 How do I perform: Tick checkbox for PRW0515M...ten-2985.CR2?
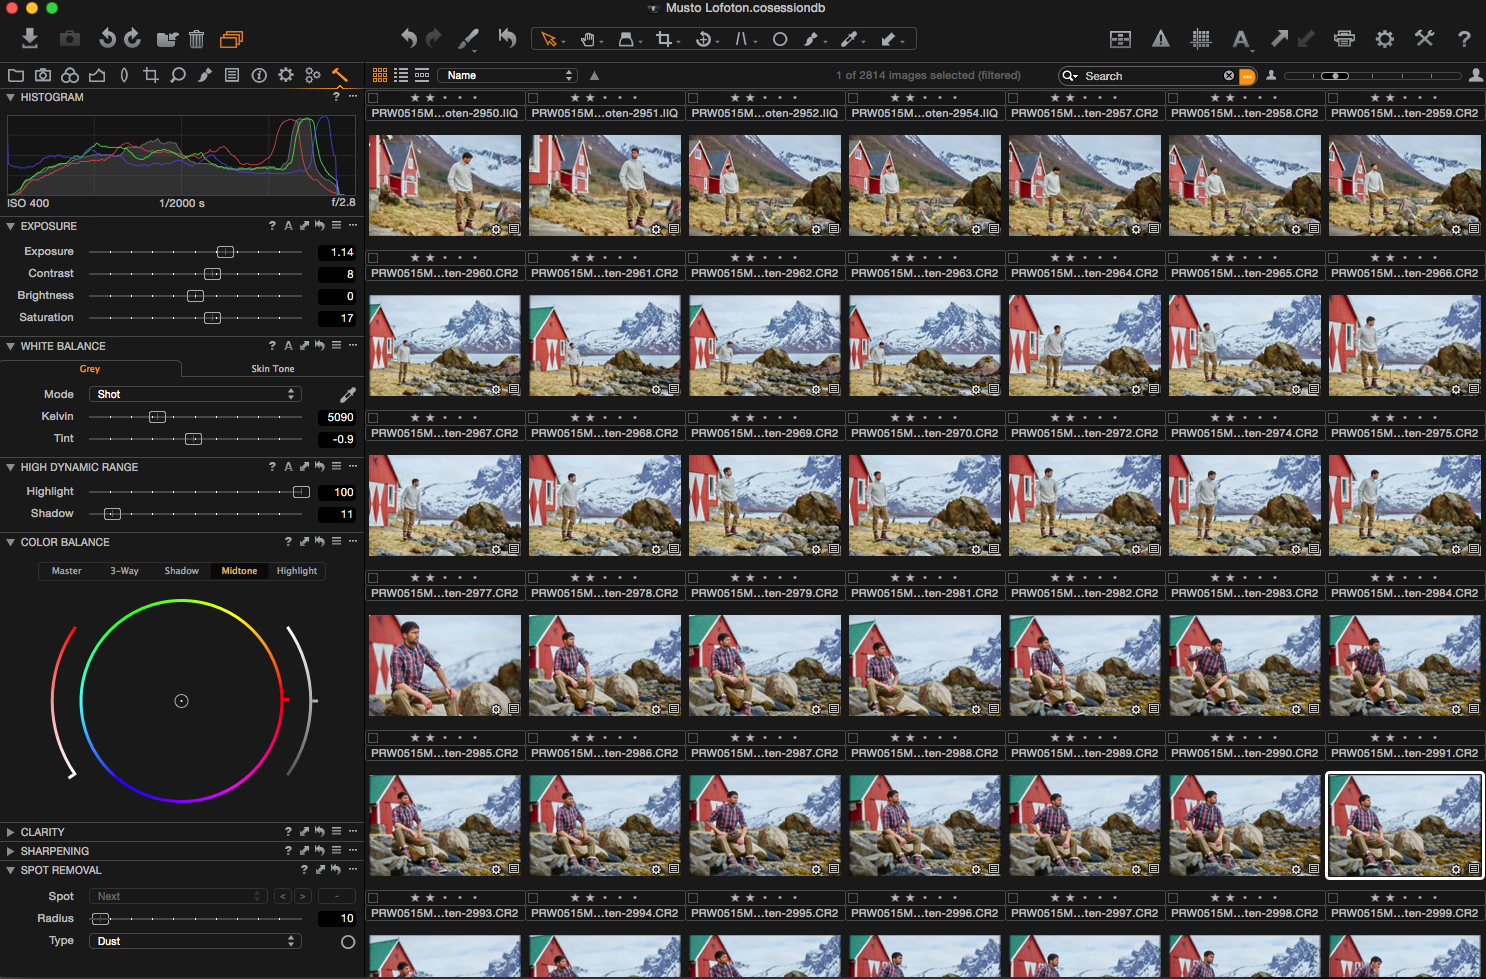(x=373, y=738)
